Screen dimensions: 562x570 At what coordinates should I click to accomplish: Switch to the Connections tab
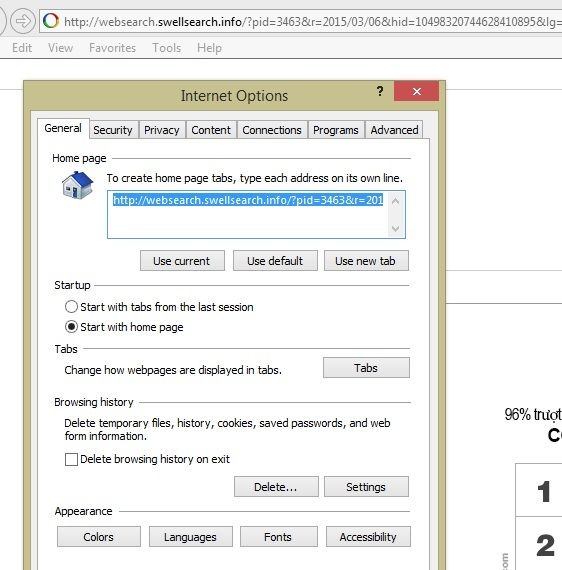tap(272, 130)
